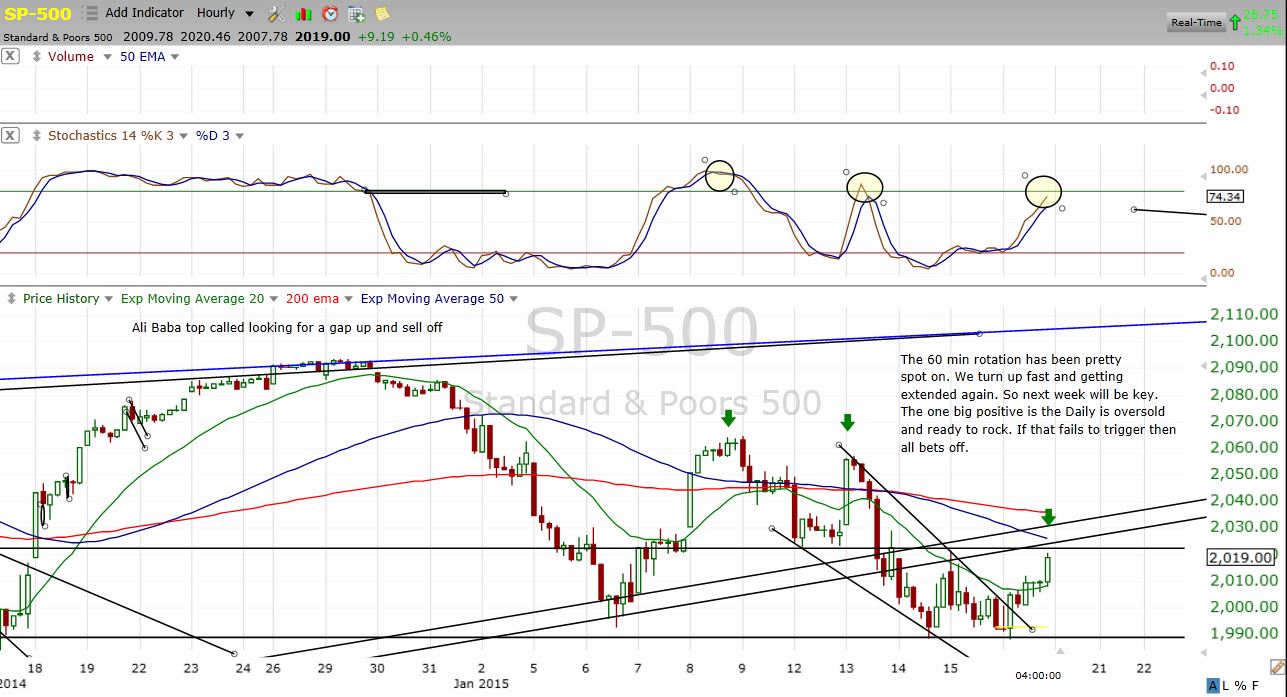The height and width of the screenshot is (697, 1287).
Task: Click the Real-Time button
Action: [1196, 22]
